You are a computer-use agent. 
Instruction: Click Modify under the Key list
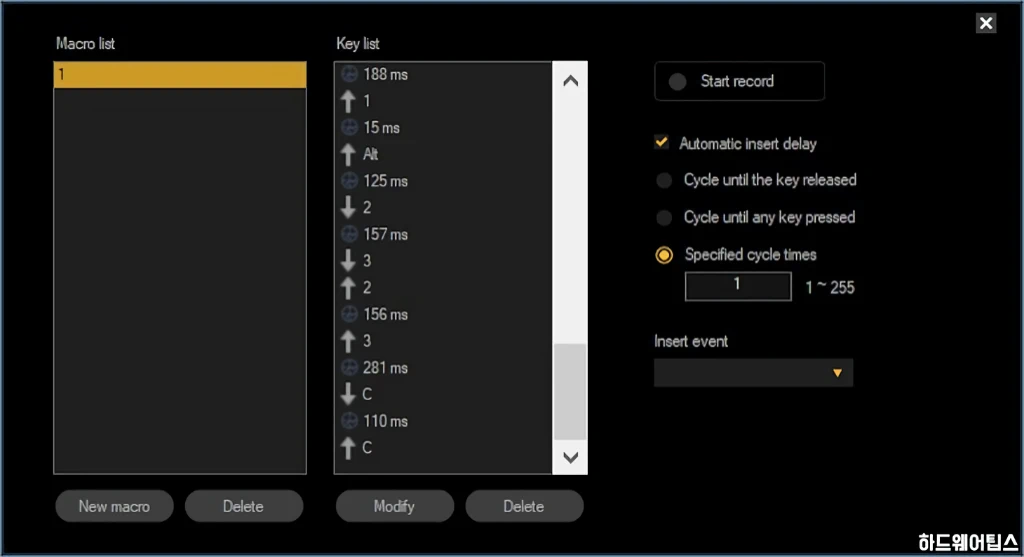394,506
